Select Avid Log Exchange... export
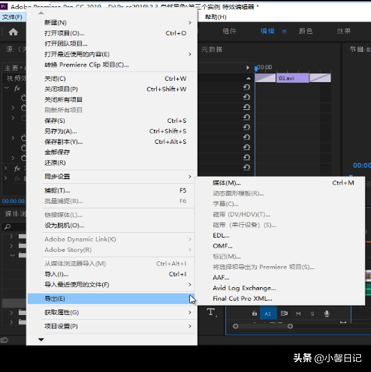This screenshot has height=372, width=371. [280, 288]
